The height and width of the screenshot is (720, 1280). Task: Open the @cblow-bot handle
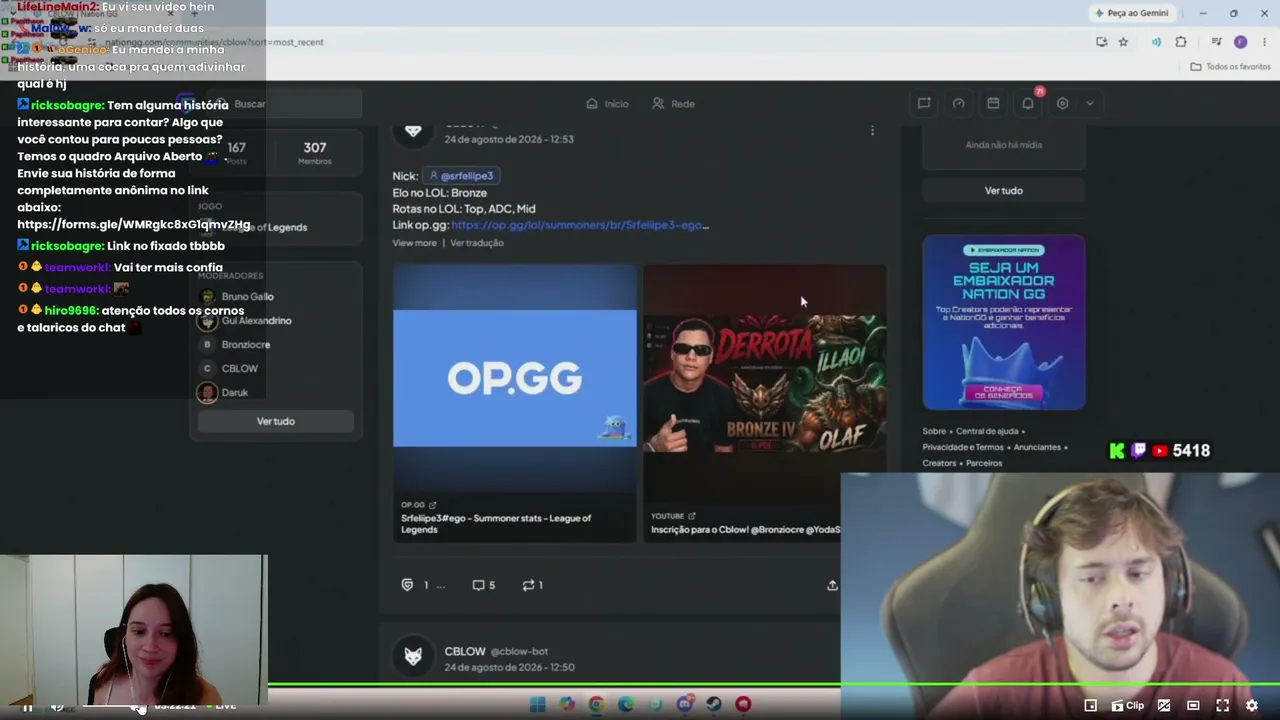click(x=519, y=652)
